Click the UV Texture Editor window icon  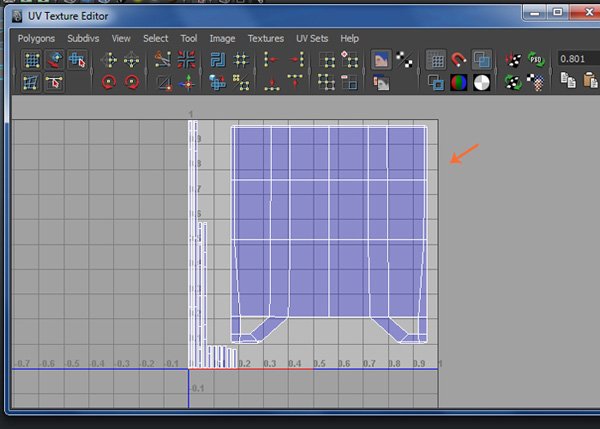[17, 16]
